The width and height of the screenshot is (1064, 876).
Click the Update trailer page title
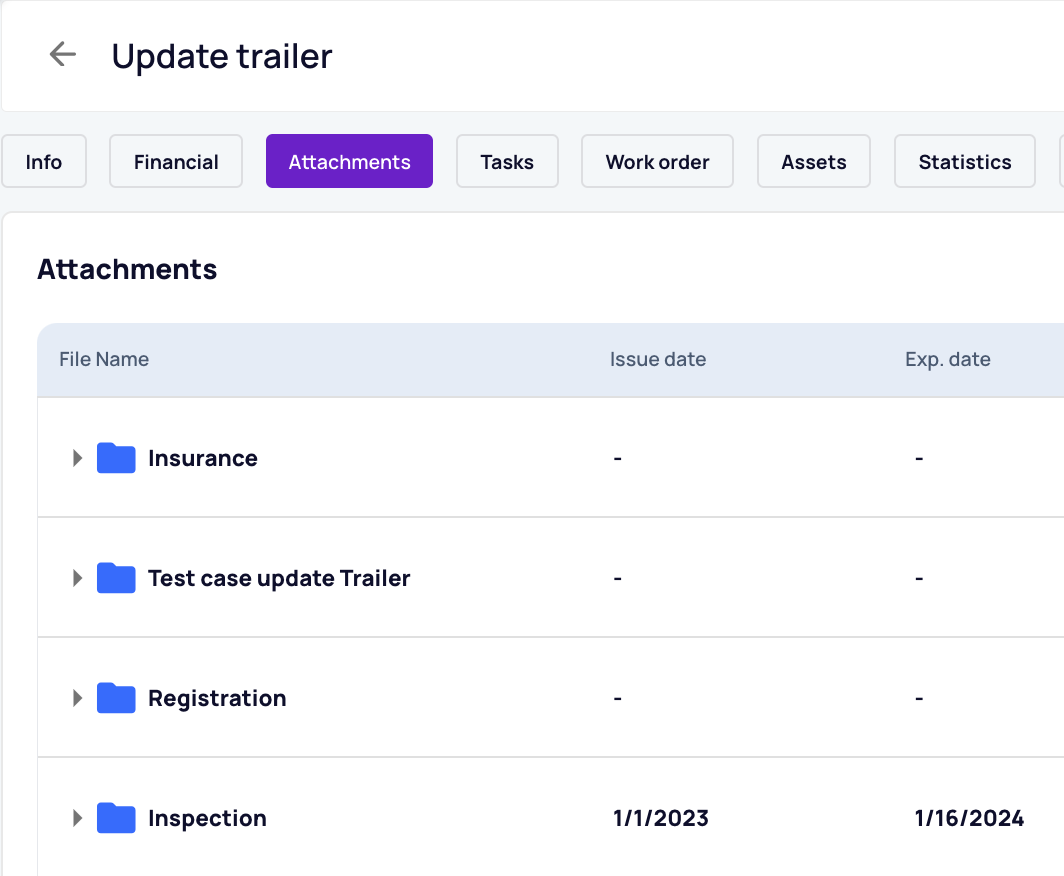(x=222, y=56)
